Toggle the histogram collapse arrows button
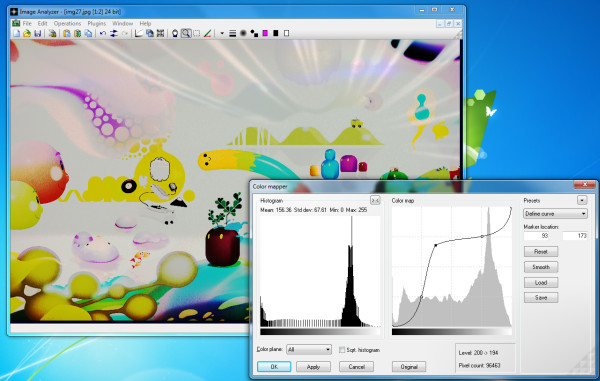 pyautogui.click(x=375, y=200)
